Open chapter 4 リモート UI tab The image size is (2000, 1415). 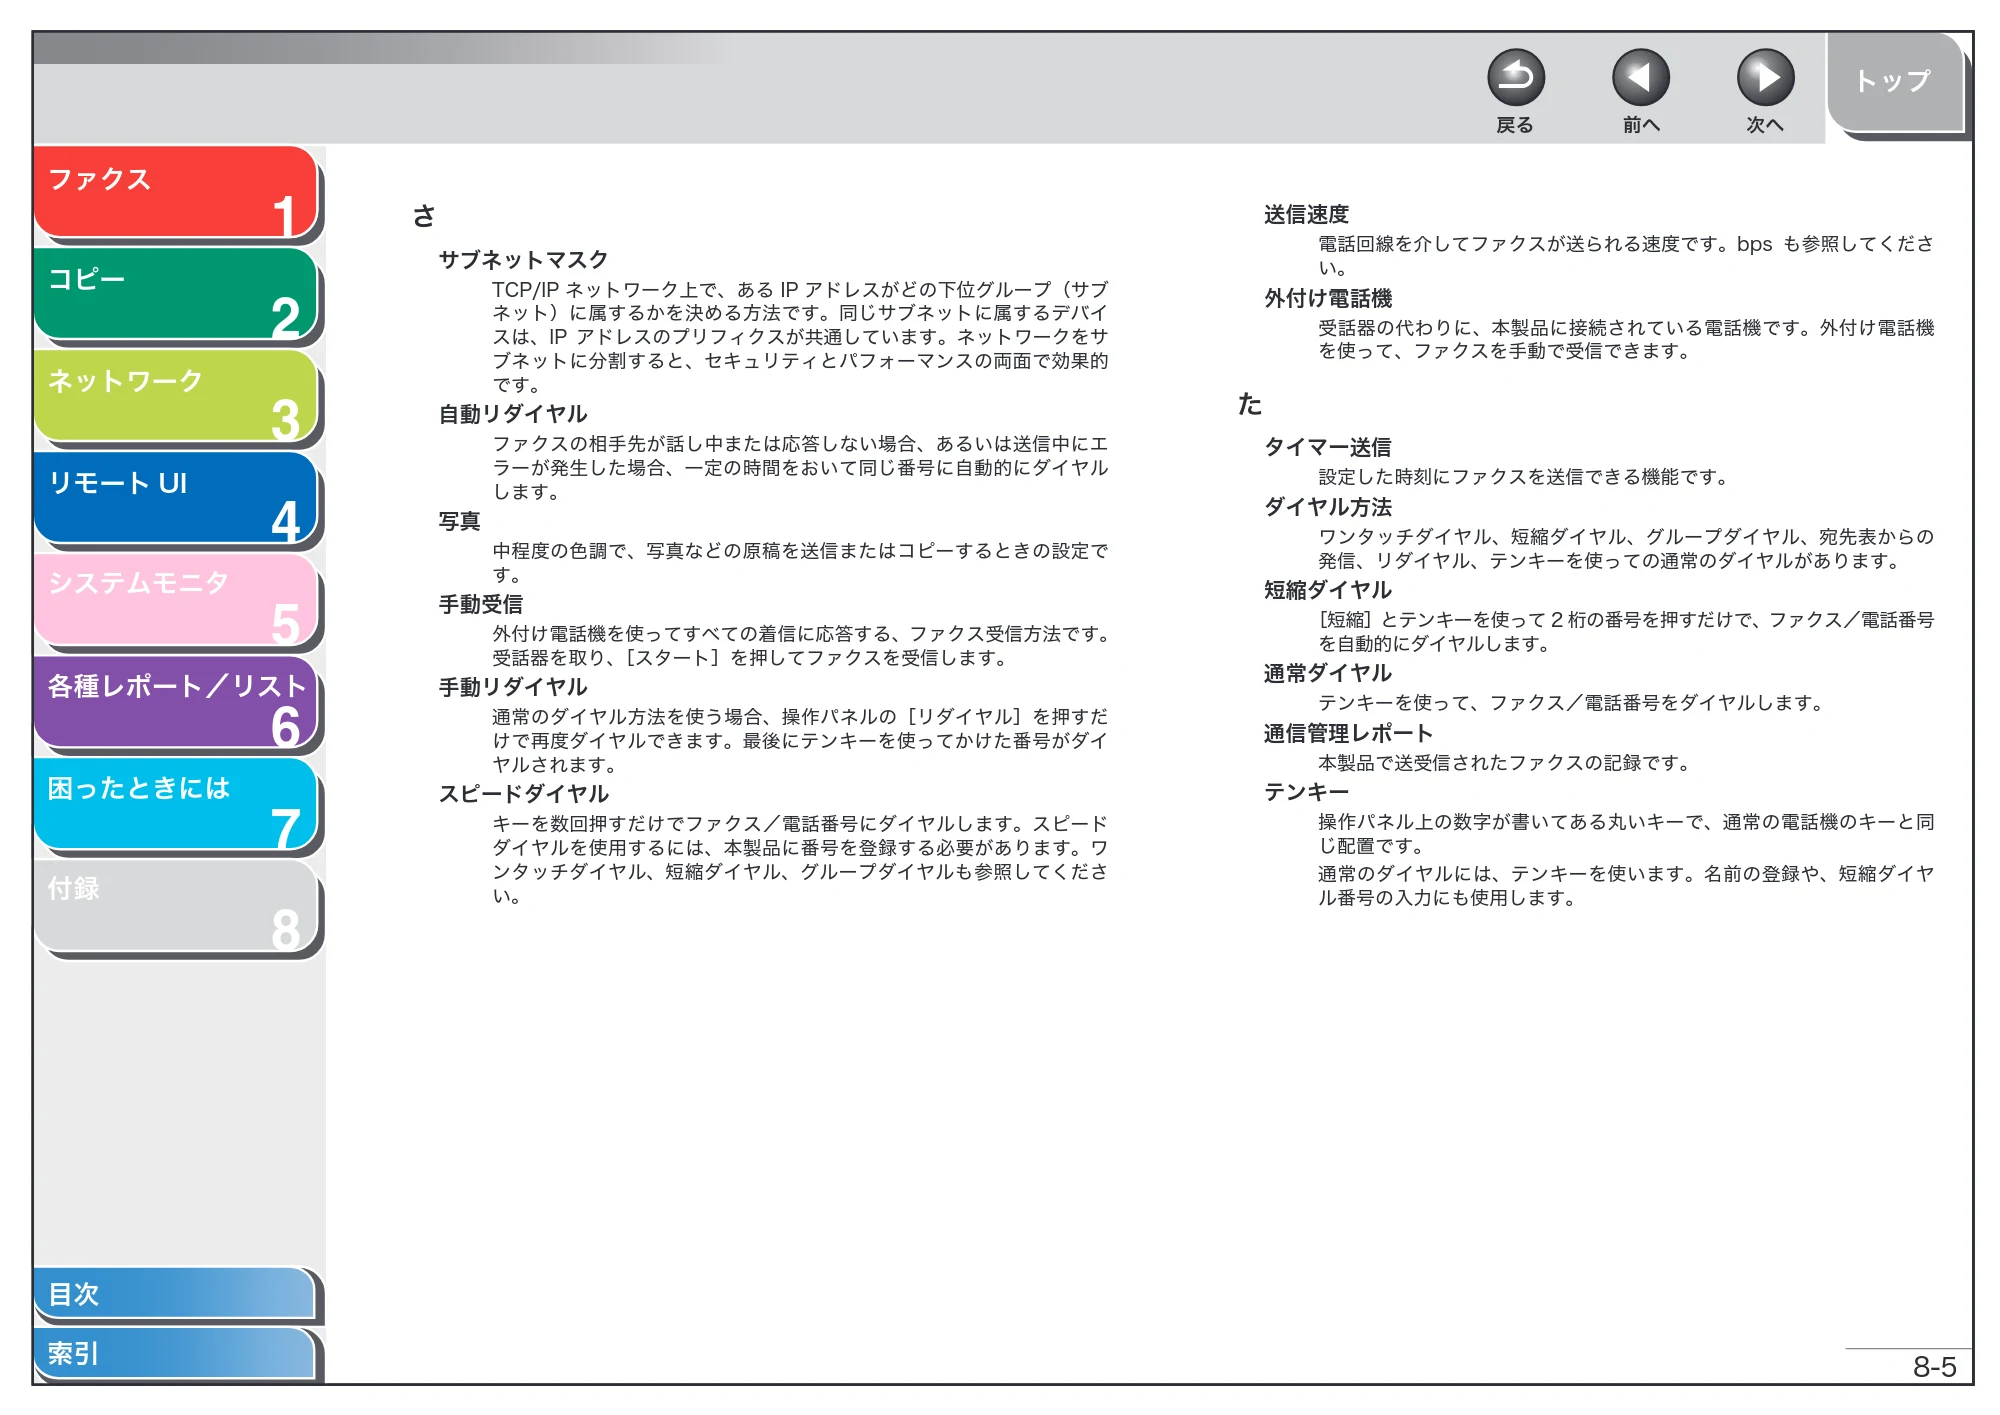tap(176, 498)
